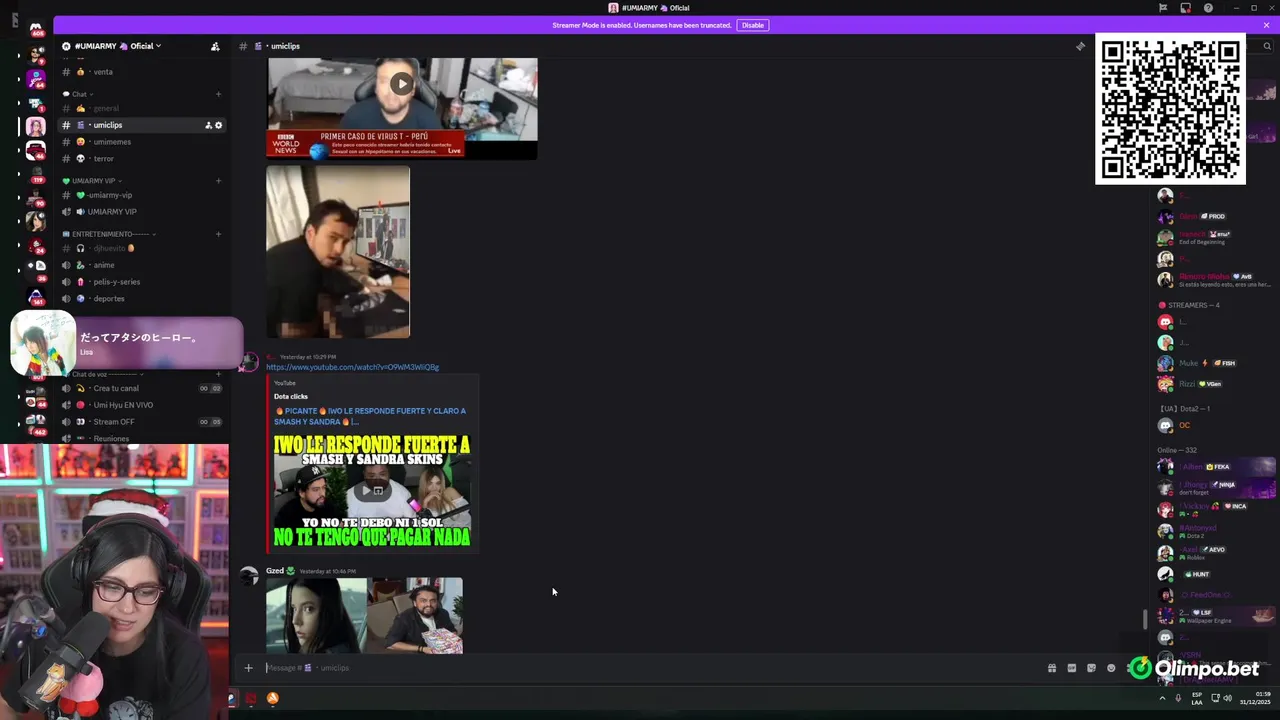Open the PICANTE IWO LE RESPONDE video title
Viewport: 1280px width, 720px height.
click(x=371, y=416)
